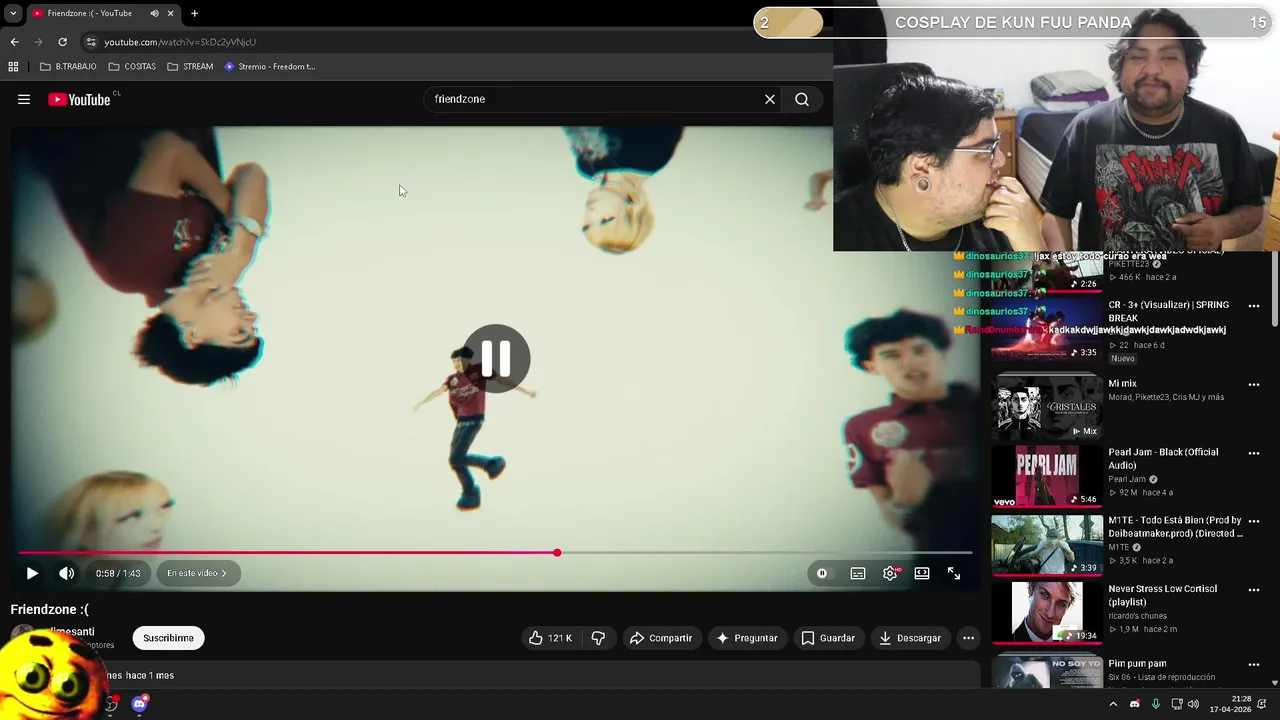Open 'Never Stress Low Cortisol' playlist thumbnail

click(1047, 613)
